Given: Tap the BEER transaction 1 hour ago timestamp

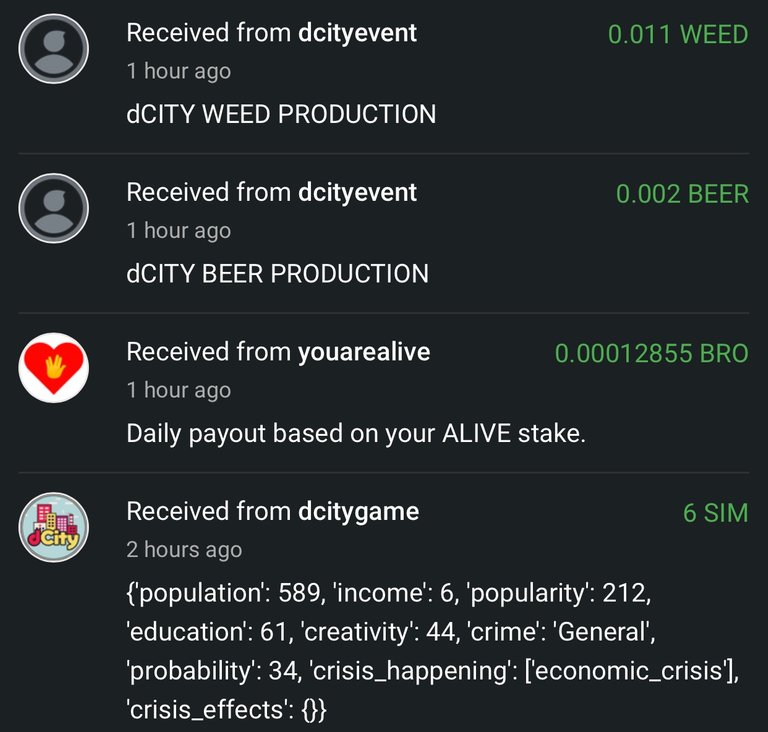Looking at the screenshot, I should pyautogui.click(x=179, y=231).
